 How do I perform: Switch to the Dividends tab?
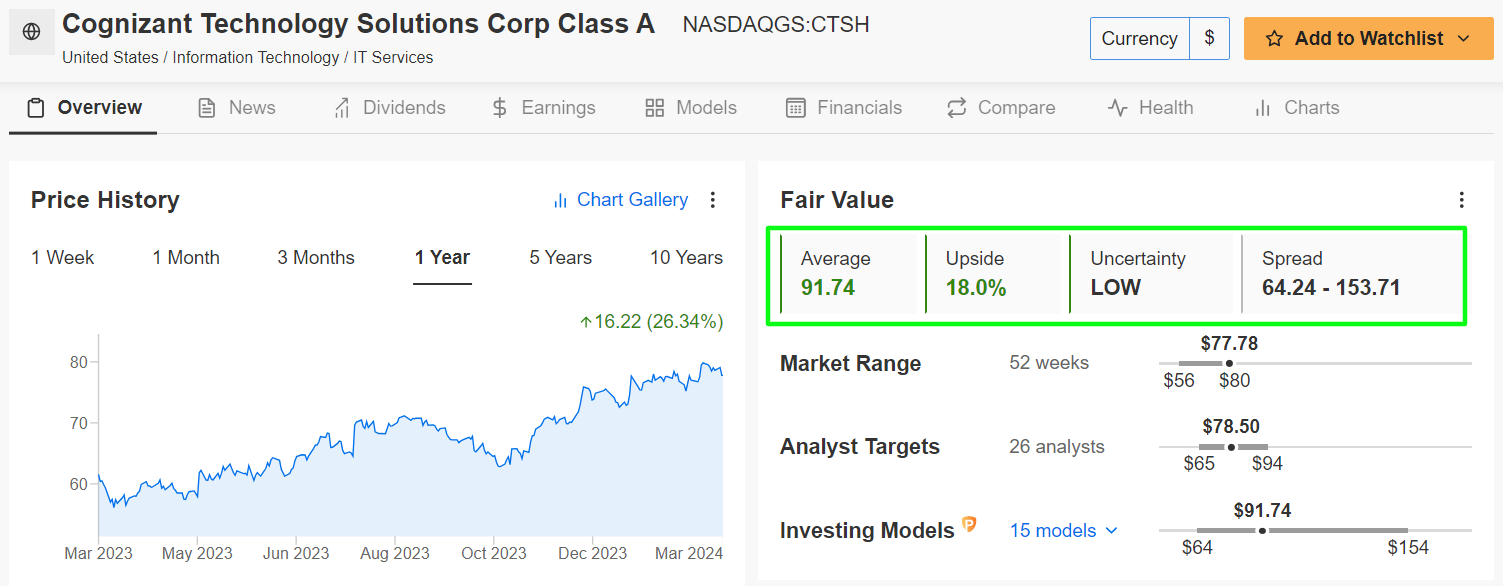tap(389, 108)
